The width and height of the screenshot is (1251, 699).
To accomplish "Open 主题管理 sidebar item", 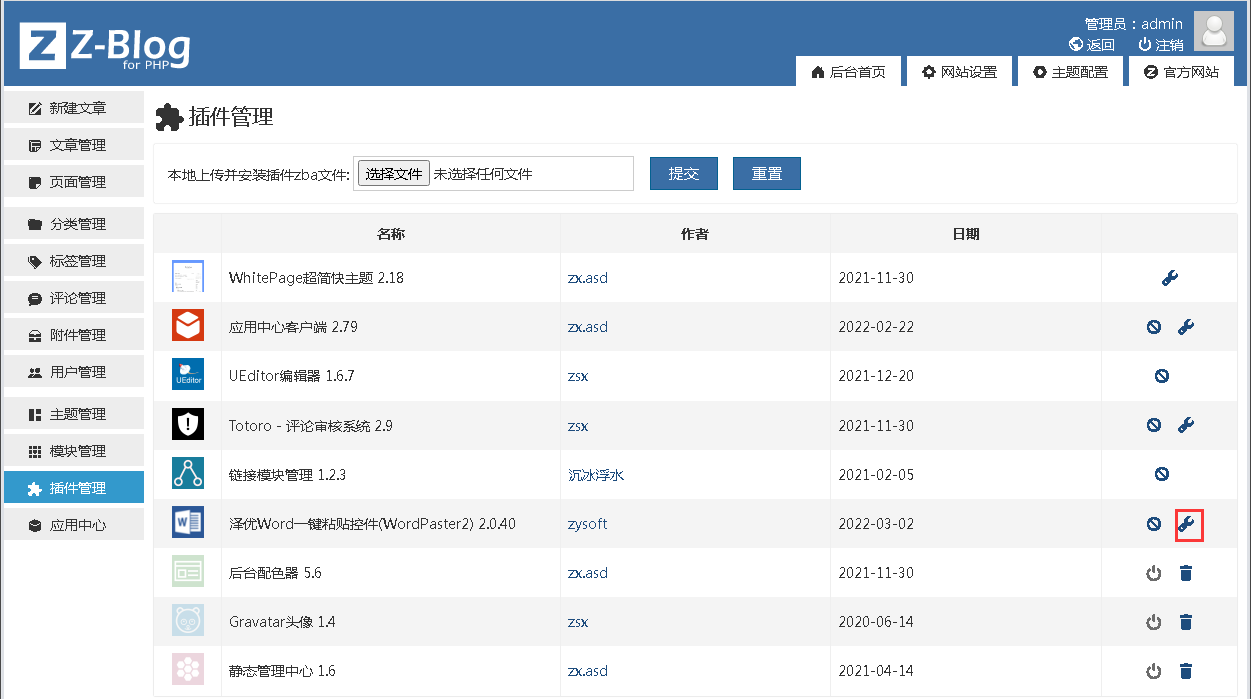I will [x=74, y=414].
